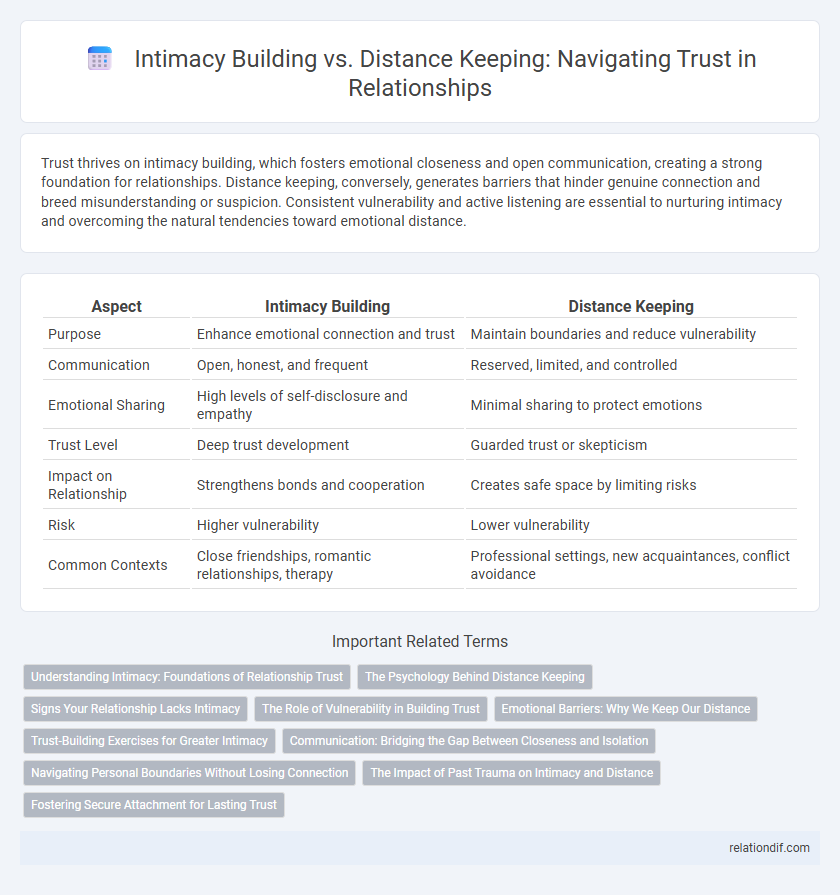The image size is (840, 895).
Task: Click 'Open, honest, and frequent' cell
Action: pos(282,365)
